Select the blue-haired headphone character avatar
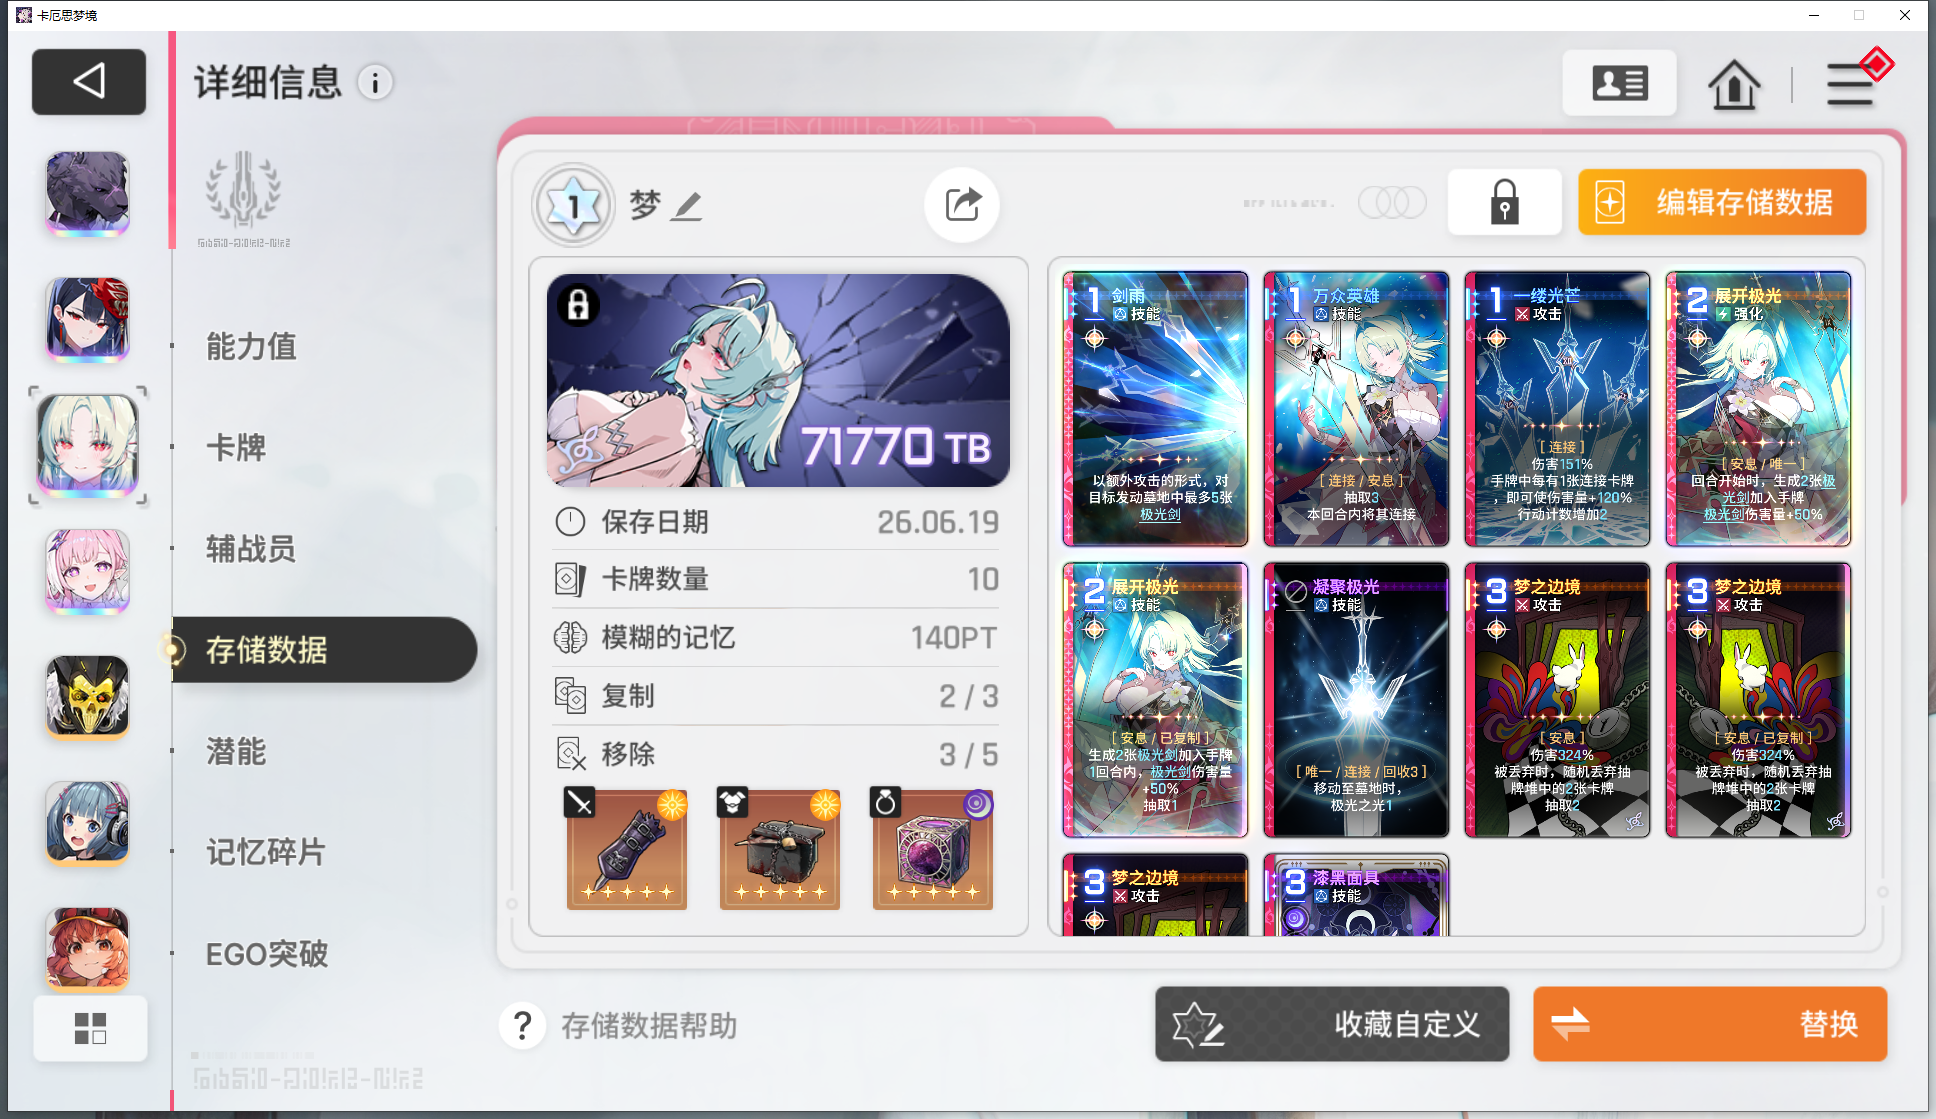Image resolution: width=1936 pixels, height=1119 pixels. tap(88, 823)
